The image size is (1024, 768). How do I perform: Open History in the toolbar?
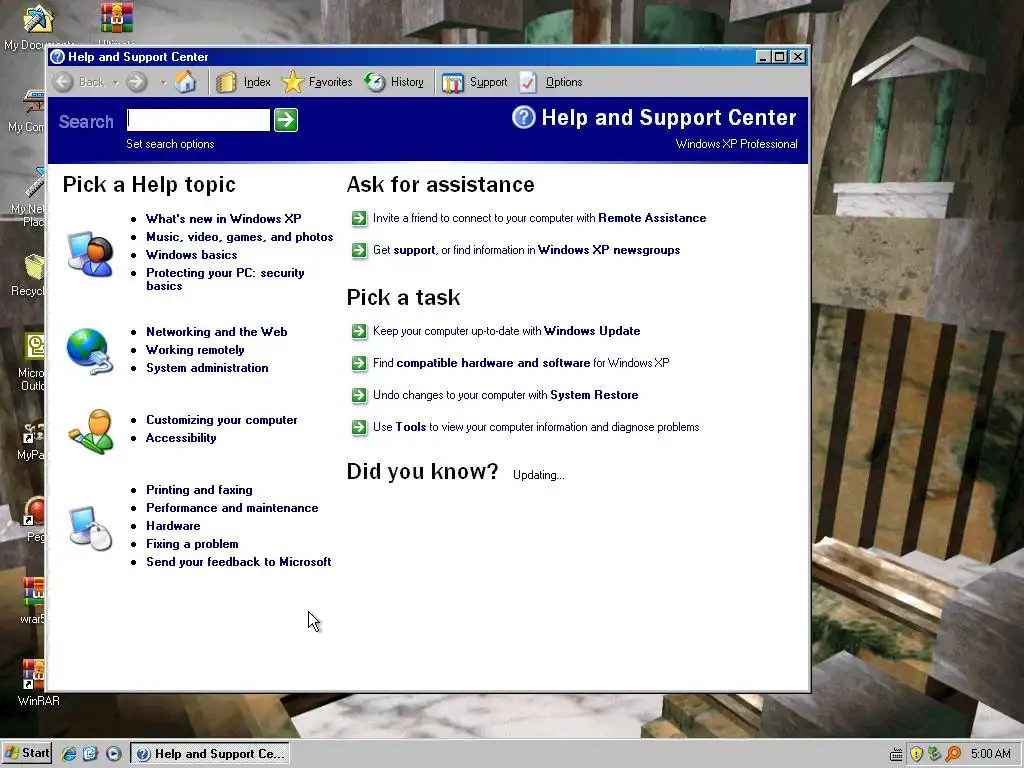click(394, 82)
